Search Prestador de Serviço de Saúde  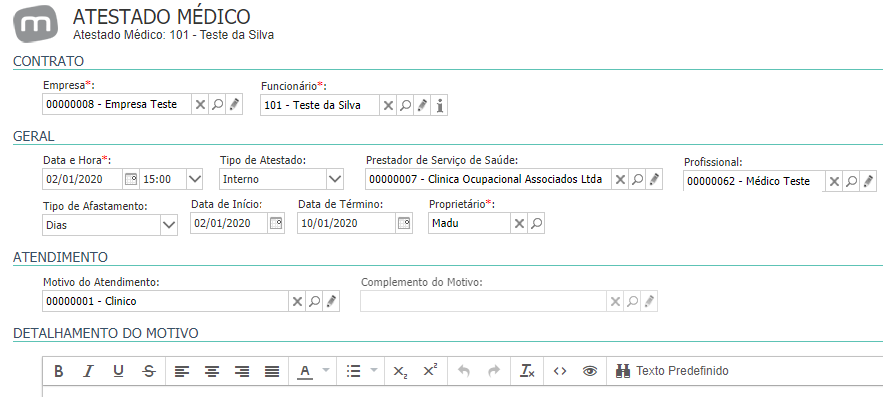[637, 179]
